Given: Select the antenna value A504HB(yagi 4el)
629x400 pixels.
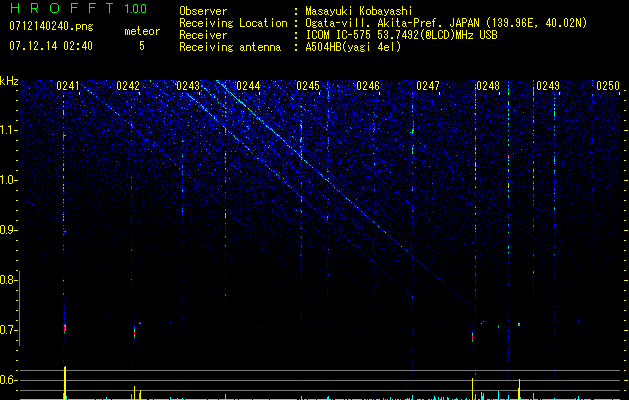Looking at the screenshot, I should tap(353, 47).
